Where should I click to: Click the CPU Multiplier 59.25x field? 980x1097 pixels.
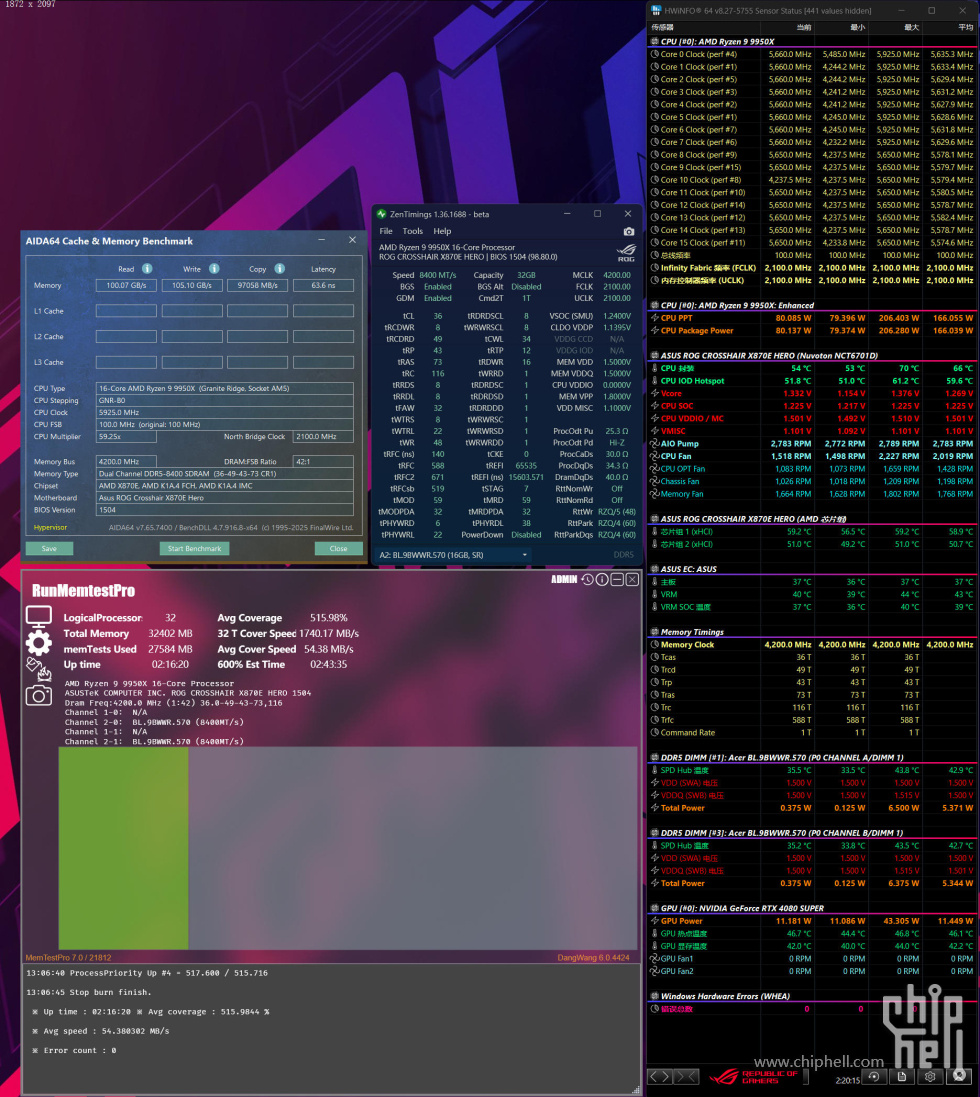(126, 437)
